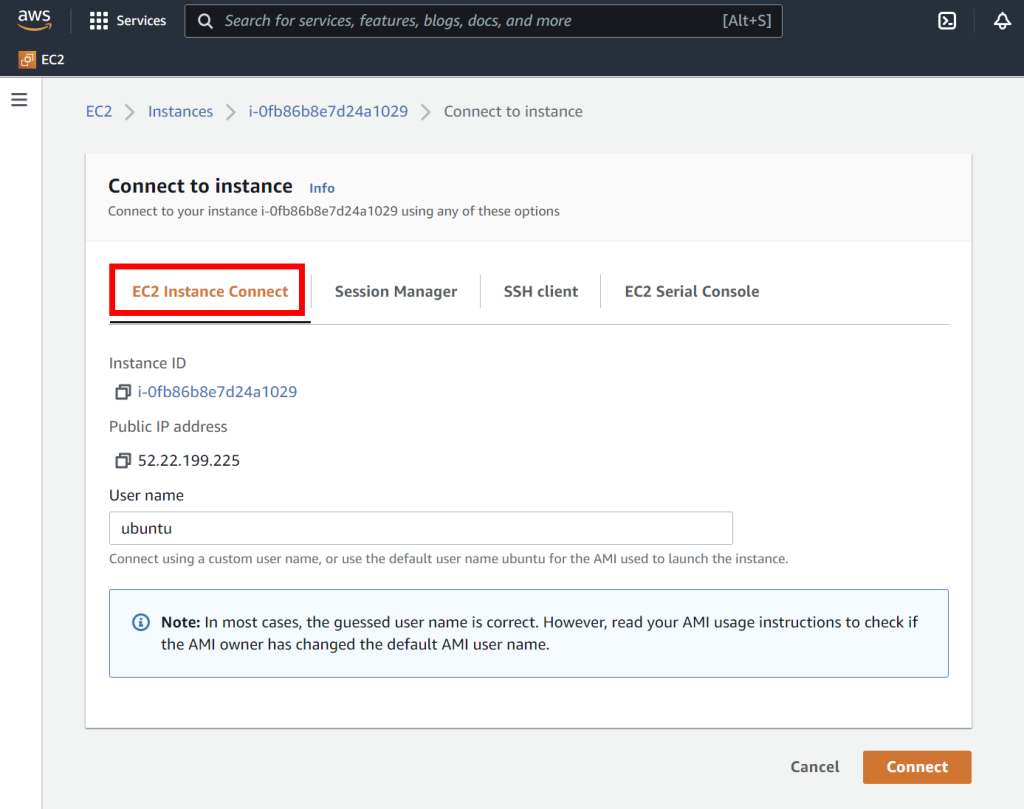1024x809 pixels.
Task: Click the AWS logo
Action: [x=34, y=20]
